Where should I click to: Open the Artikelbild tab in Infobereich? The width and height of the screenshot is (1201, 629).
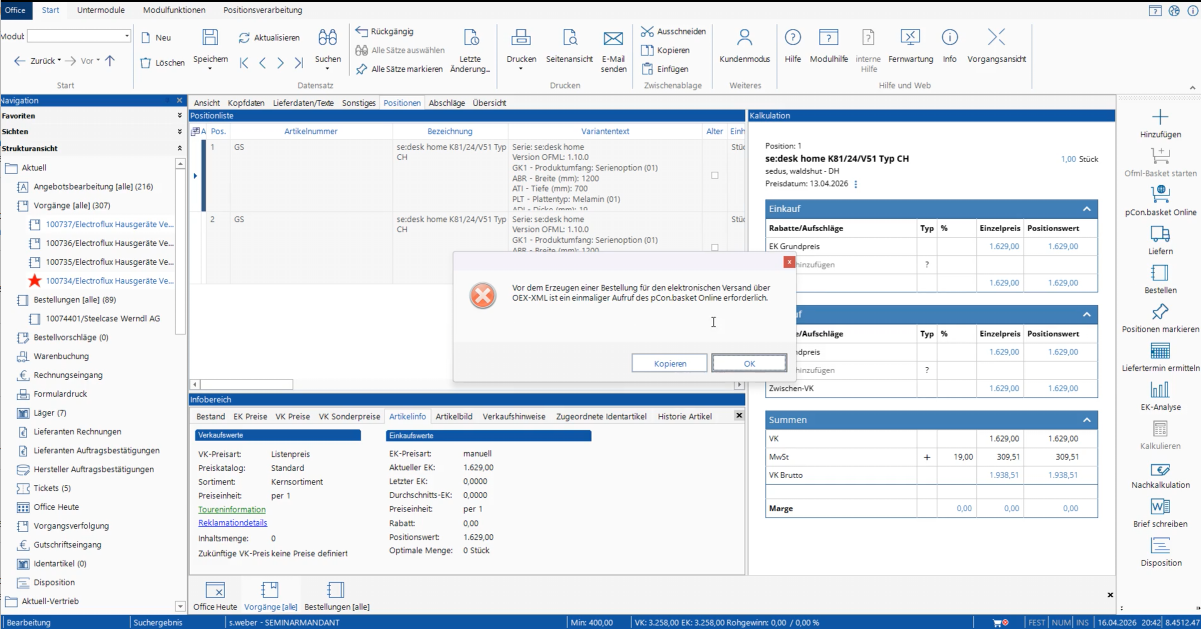[x=454, y=416]
